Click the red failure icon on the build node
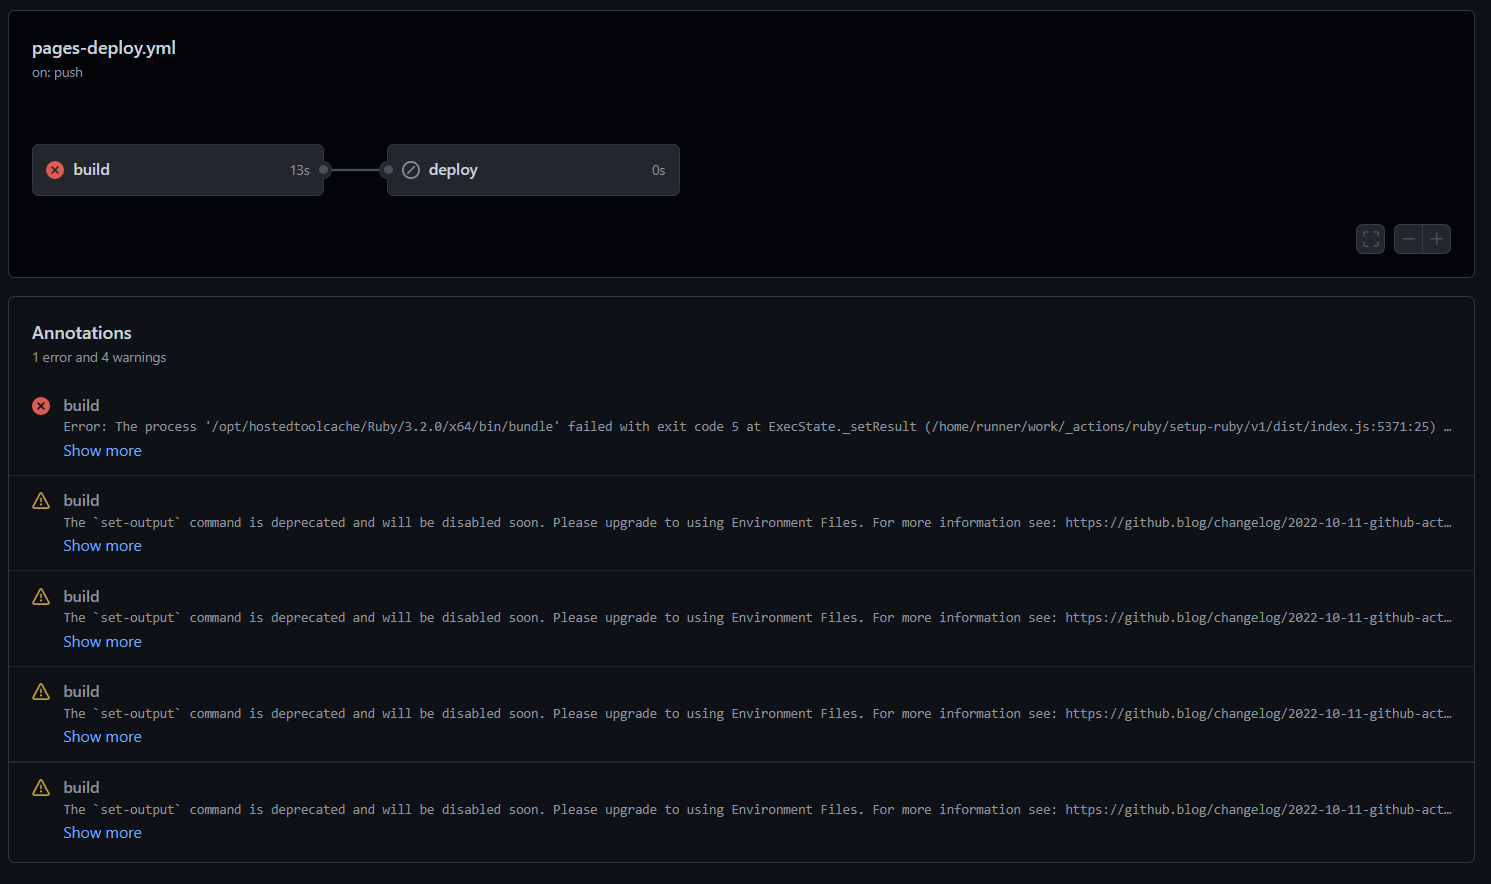Viewport: 1491px width, 884px height. (54, 169)
